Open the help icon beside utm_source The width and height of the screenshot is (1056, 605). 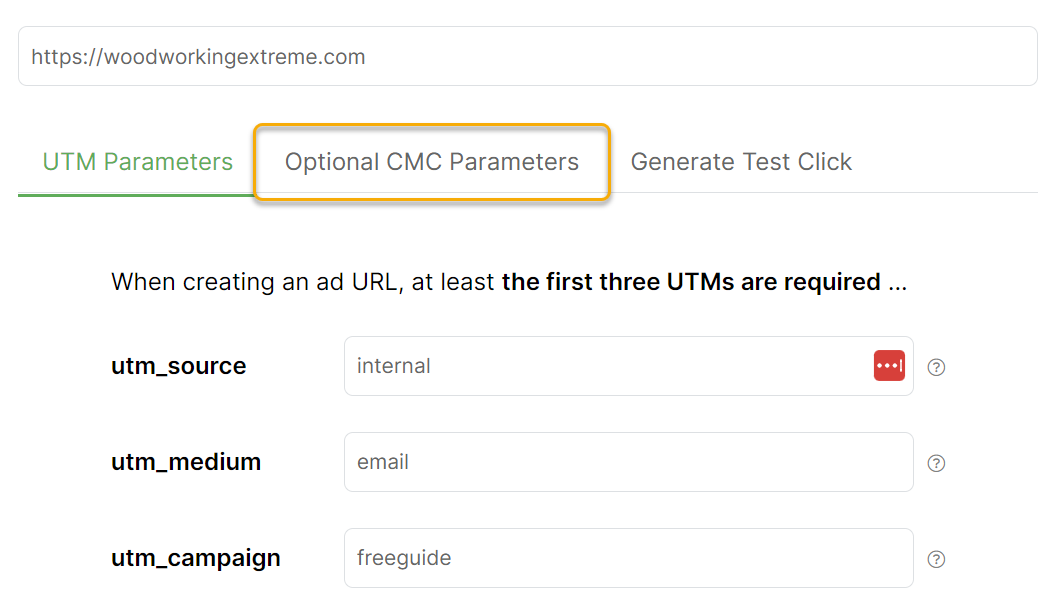(x=936, y=367)
